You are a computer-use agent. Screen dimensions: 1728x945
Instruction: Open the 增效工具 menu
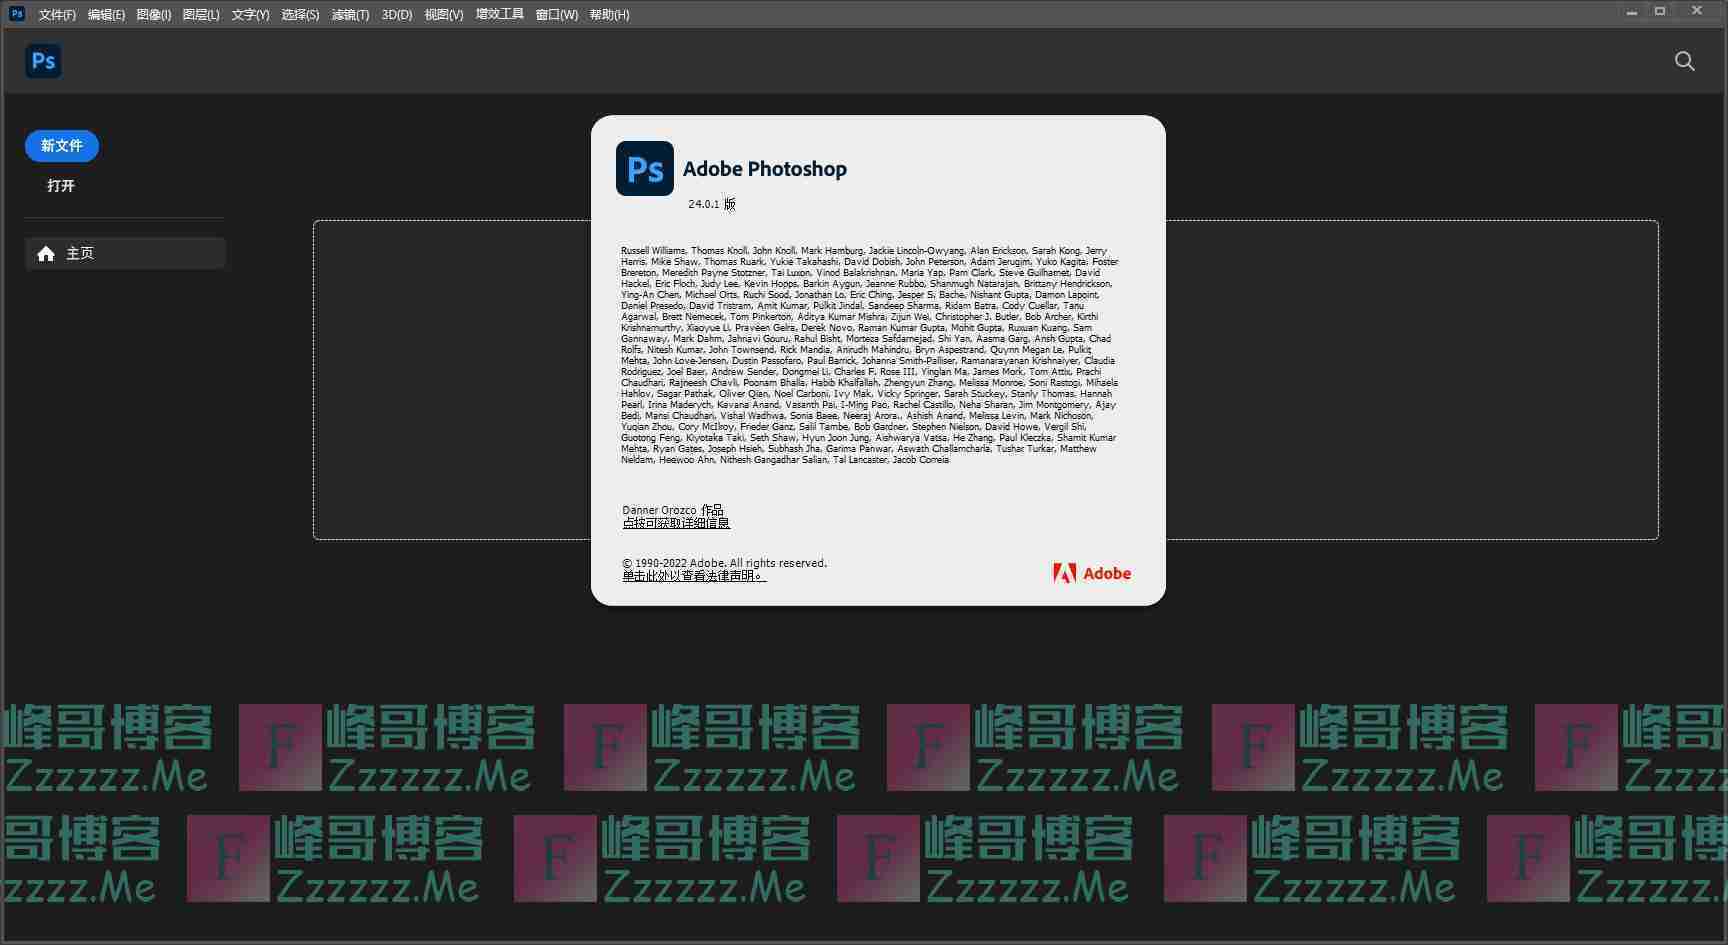[499, 15]
